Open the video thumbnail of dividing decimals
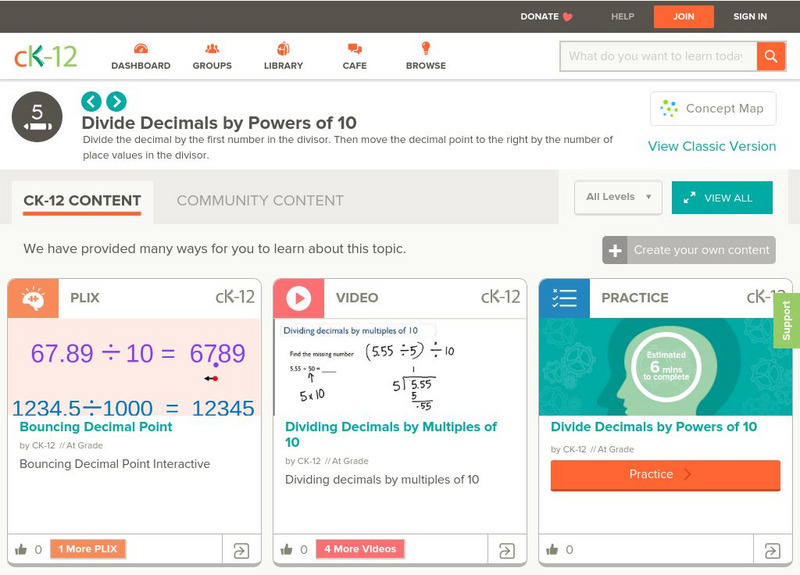Image resolution: width=800 pixels, height=575 pixels. 400,367
